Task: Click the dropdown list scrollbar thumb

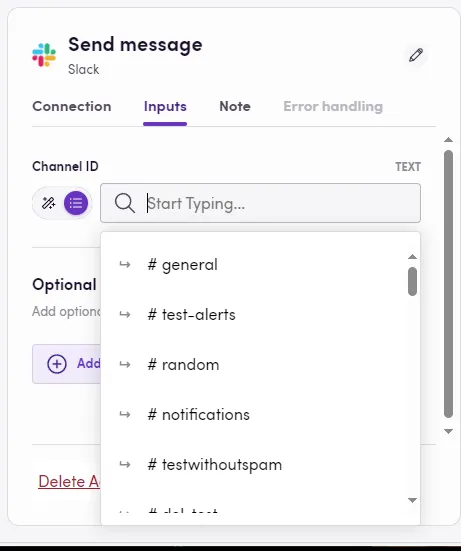Action: 413,281
